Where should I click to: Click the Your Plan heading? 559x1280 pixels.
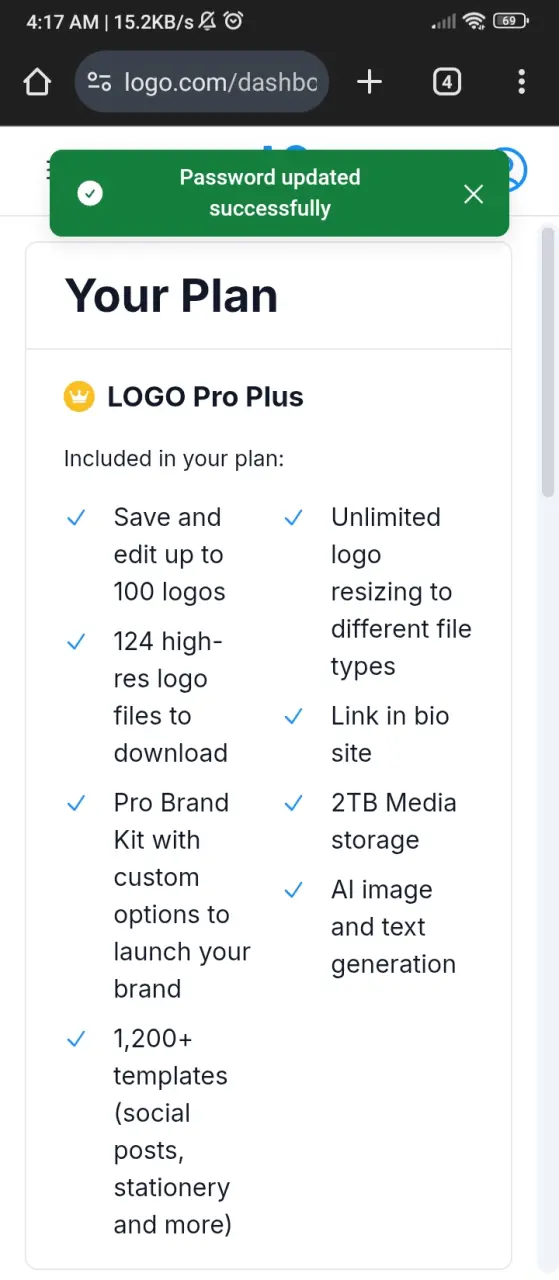point(171,296)
